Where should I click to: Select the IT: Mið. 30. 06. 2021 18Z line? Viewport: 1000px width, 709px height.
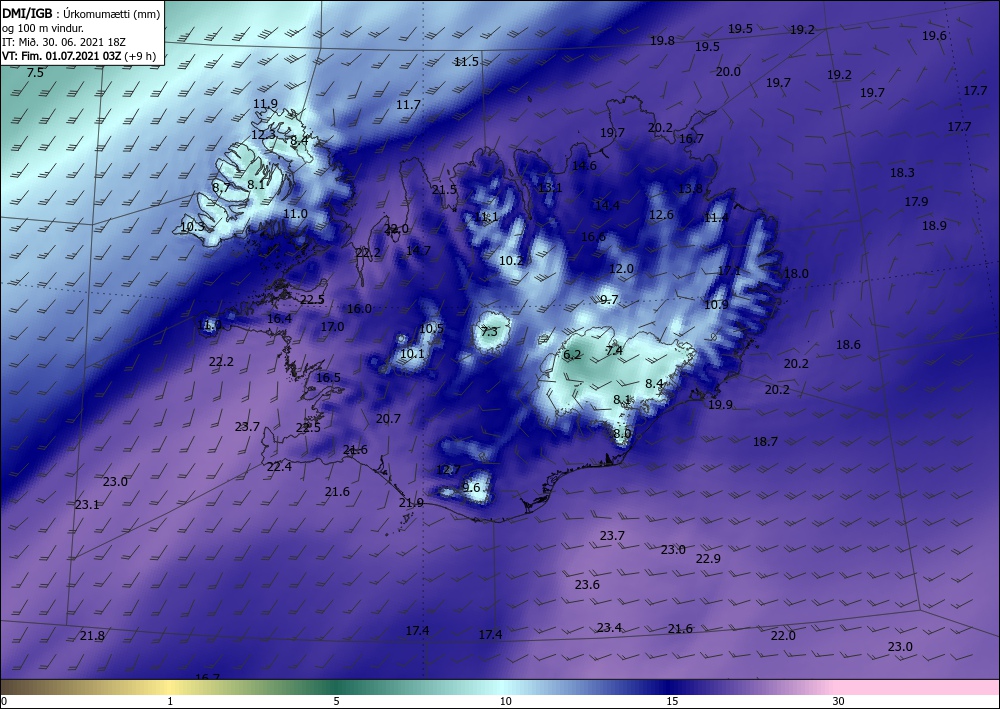tap(64, 42)
